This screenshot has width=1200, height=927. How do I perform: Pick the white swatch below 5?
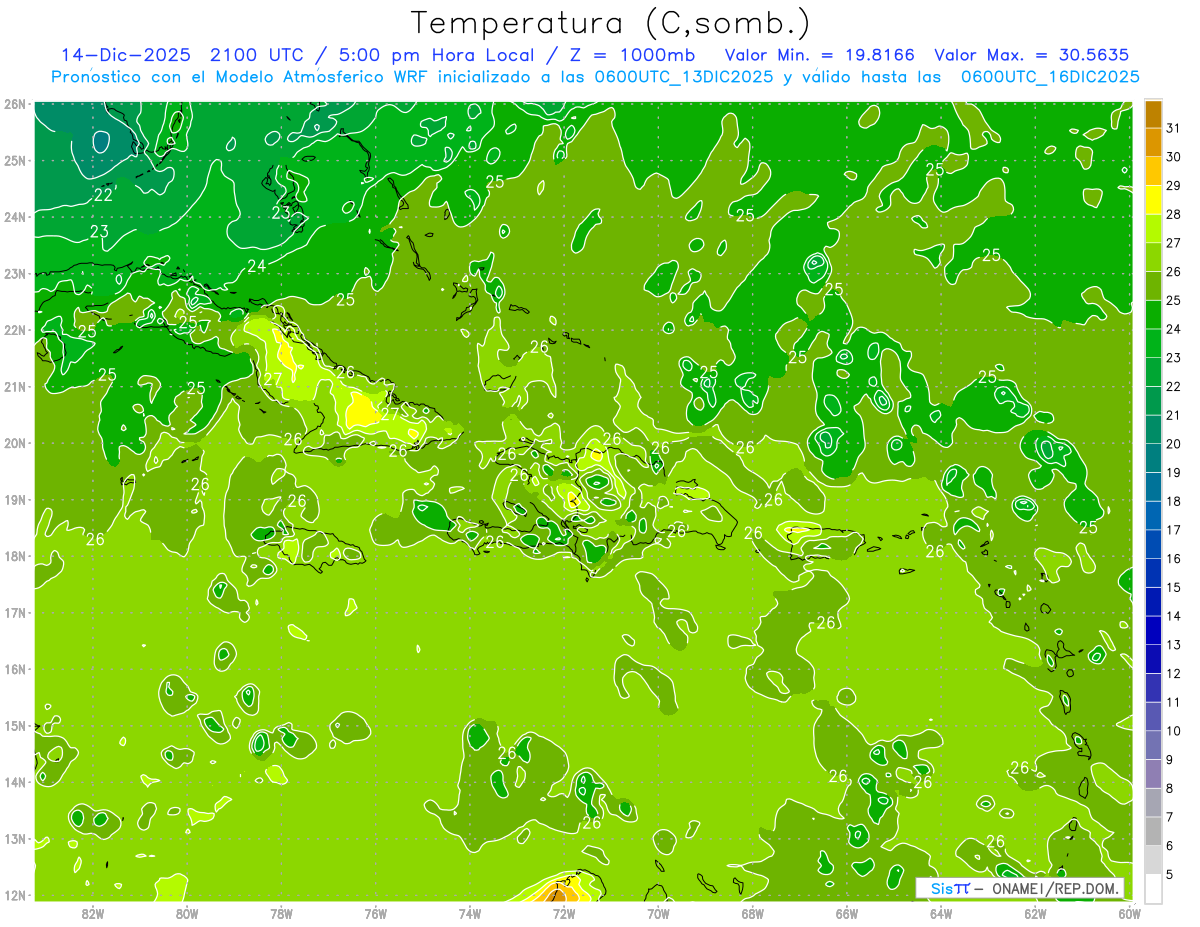click(1153, 888)
